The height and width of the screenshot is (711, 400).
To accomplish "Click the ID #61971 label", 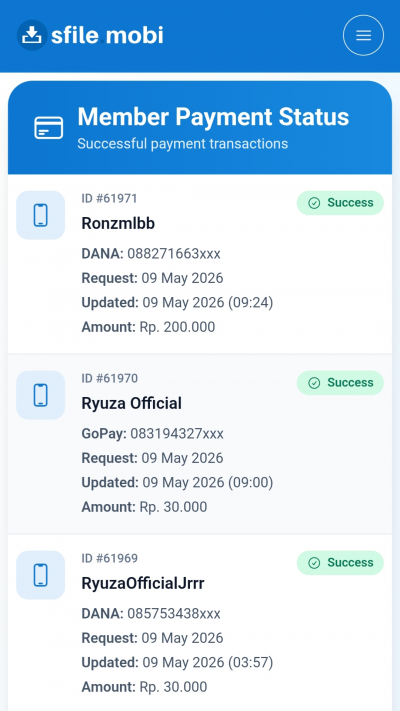I will (x=109, y=199).
